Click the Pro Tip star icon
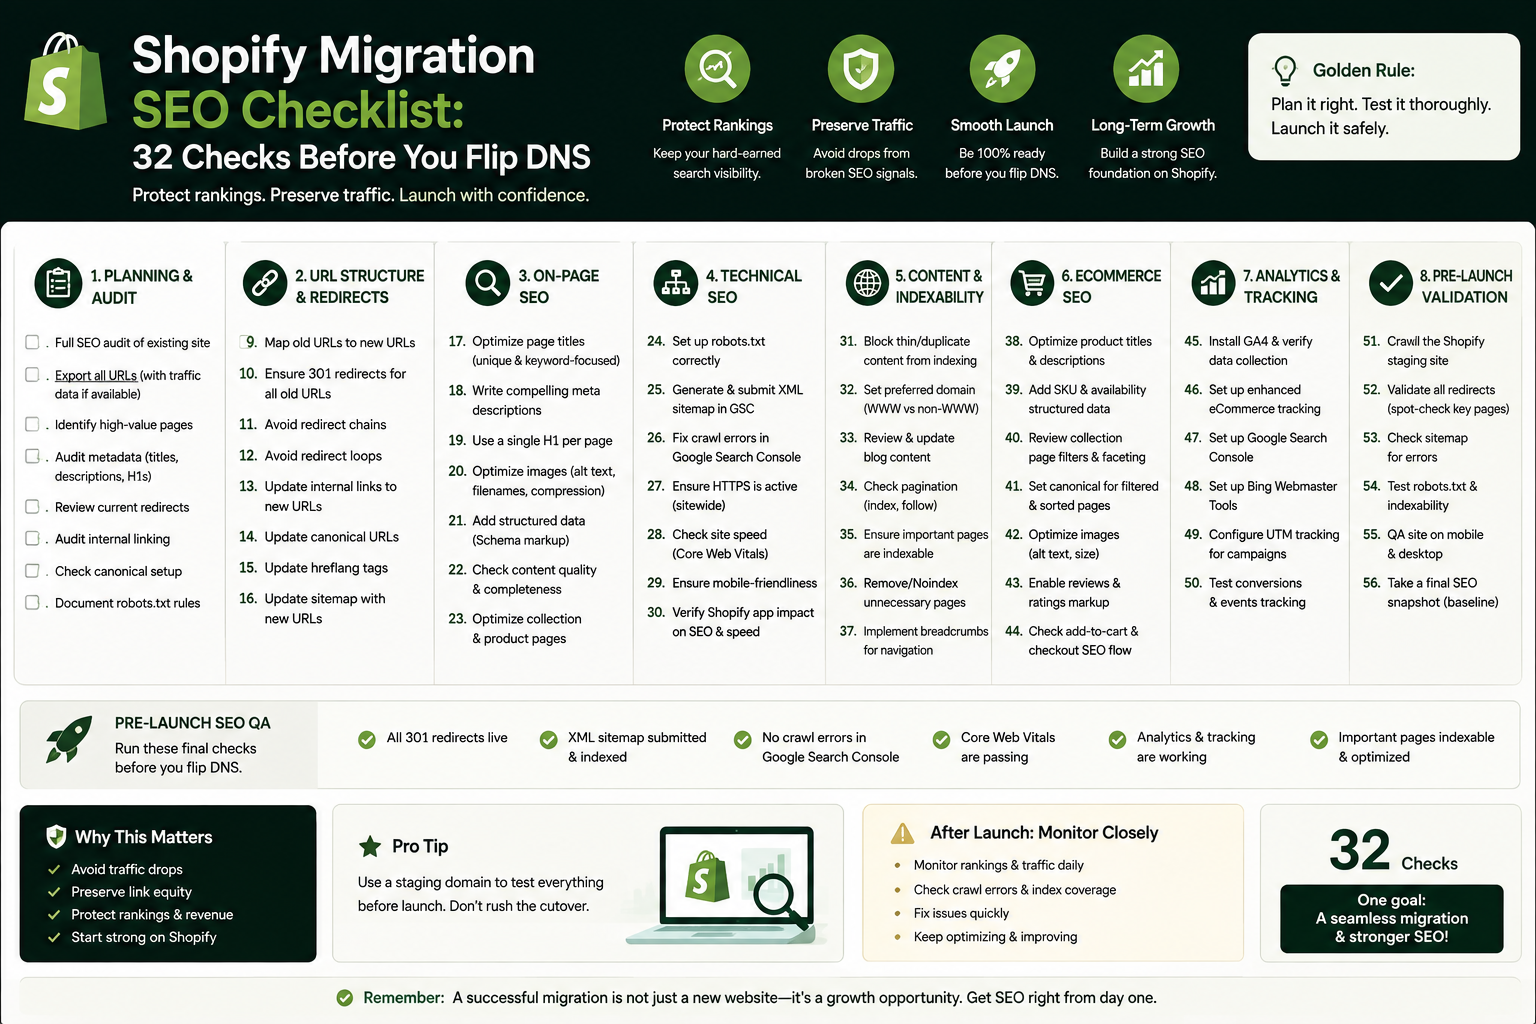The image size is (1536, 1024). 370,847
